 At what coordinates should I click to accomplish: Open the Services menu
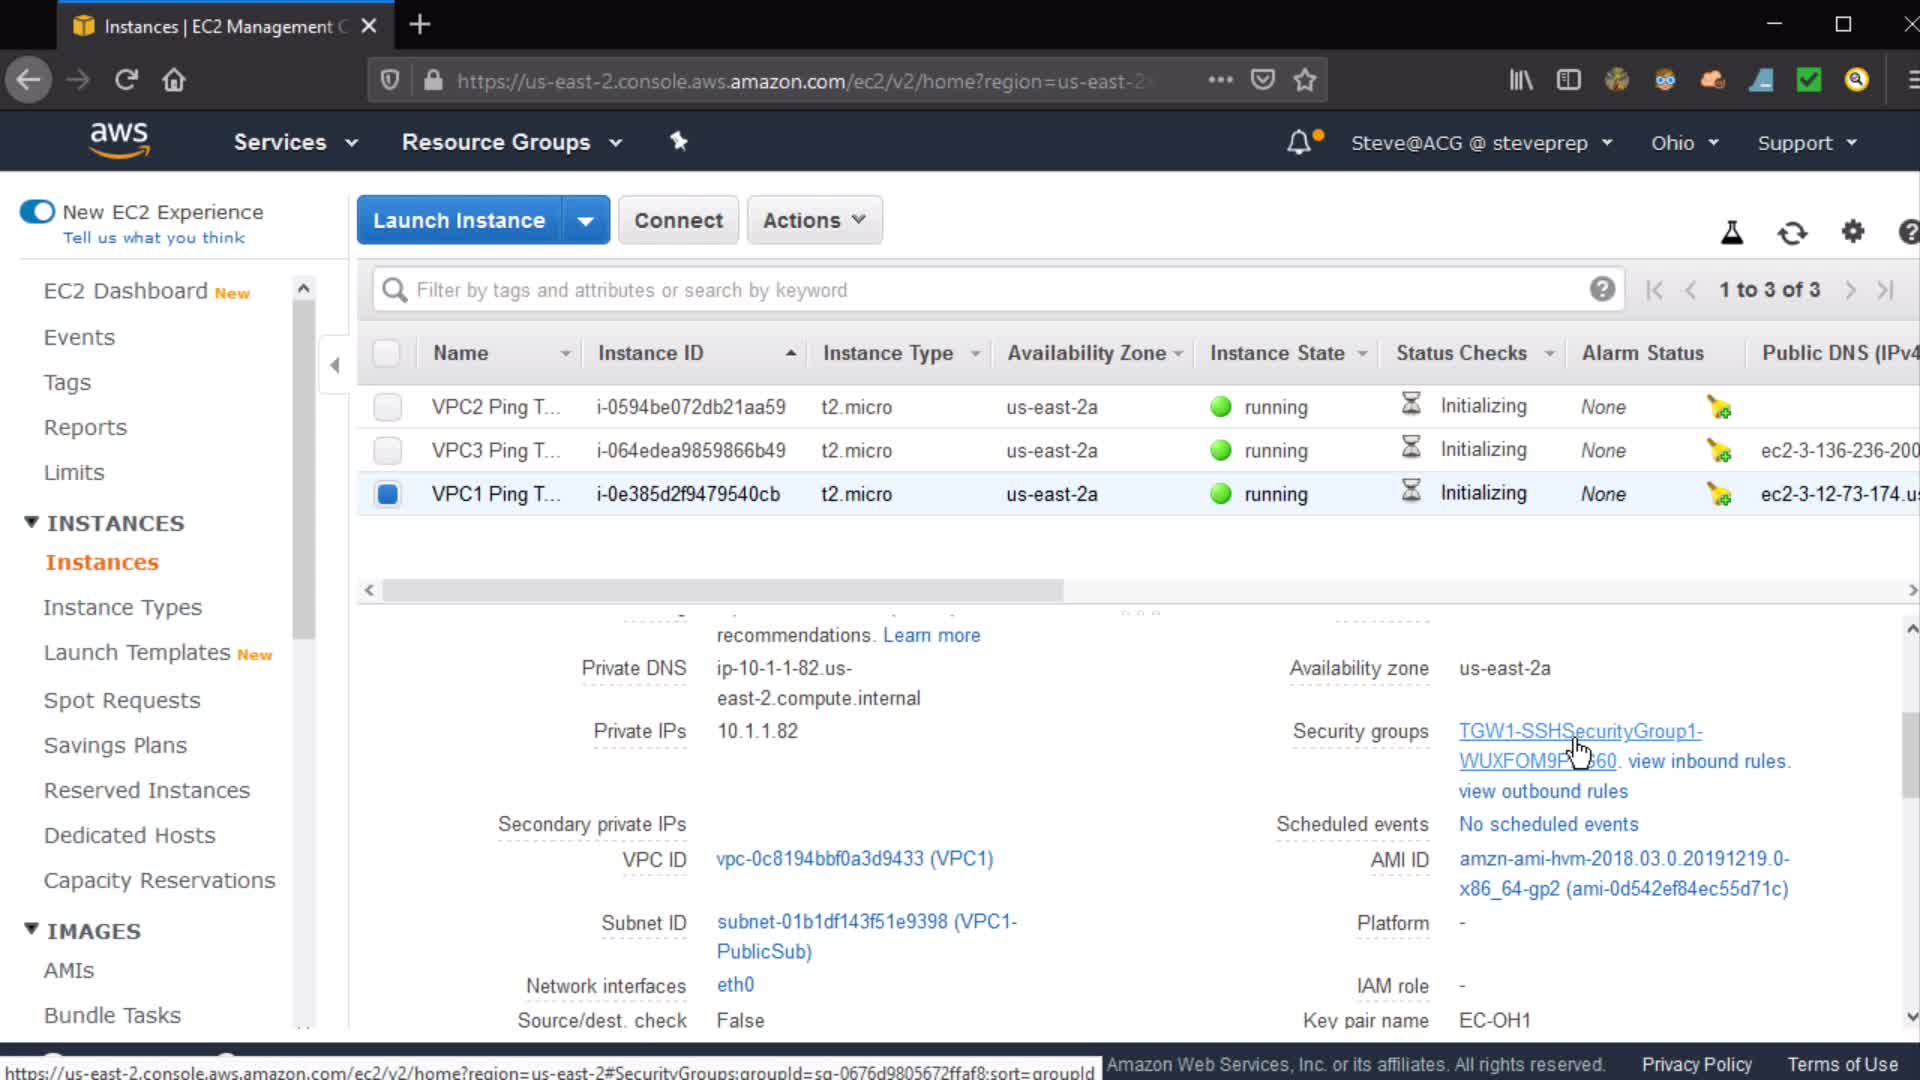295,142
